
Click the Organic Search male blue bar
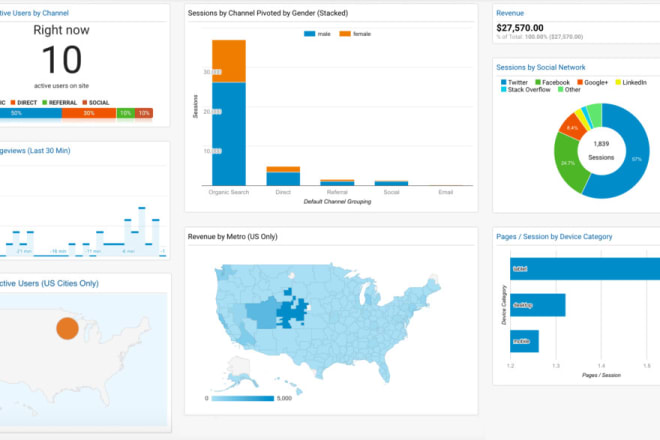pos(229,134)
